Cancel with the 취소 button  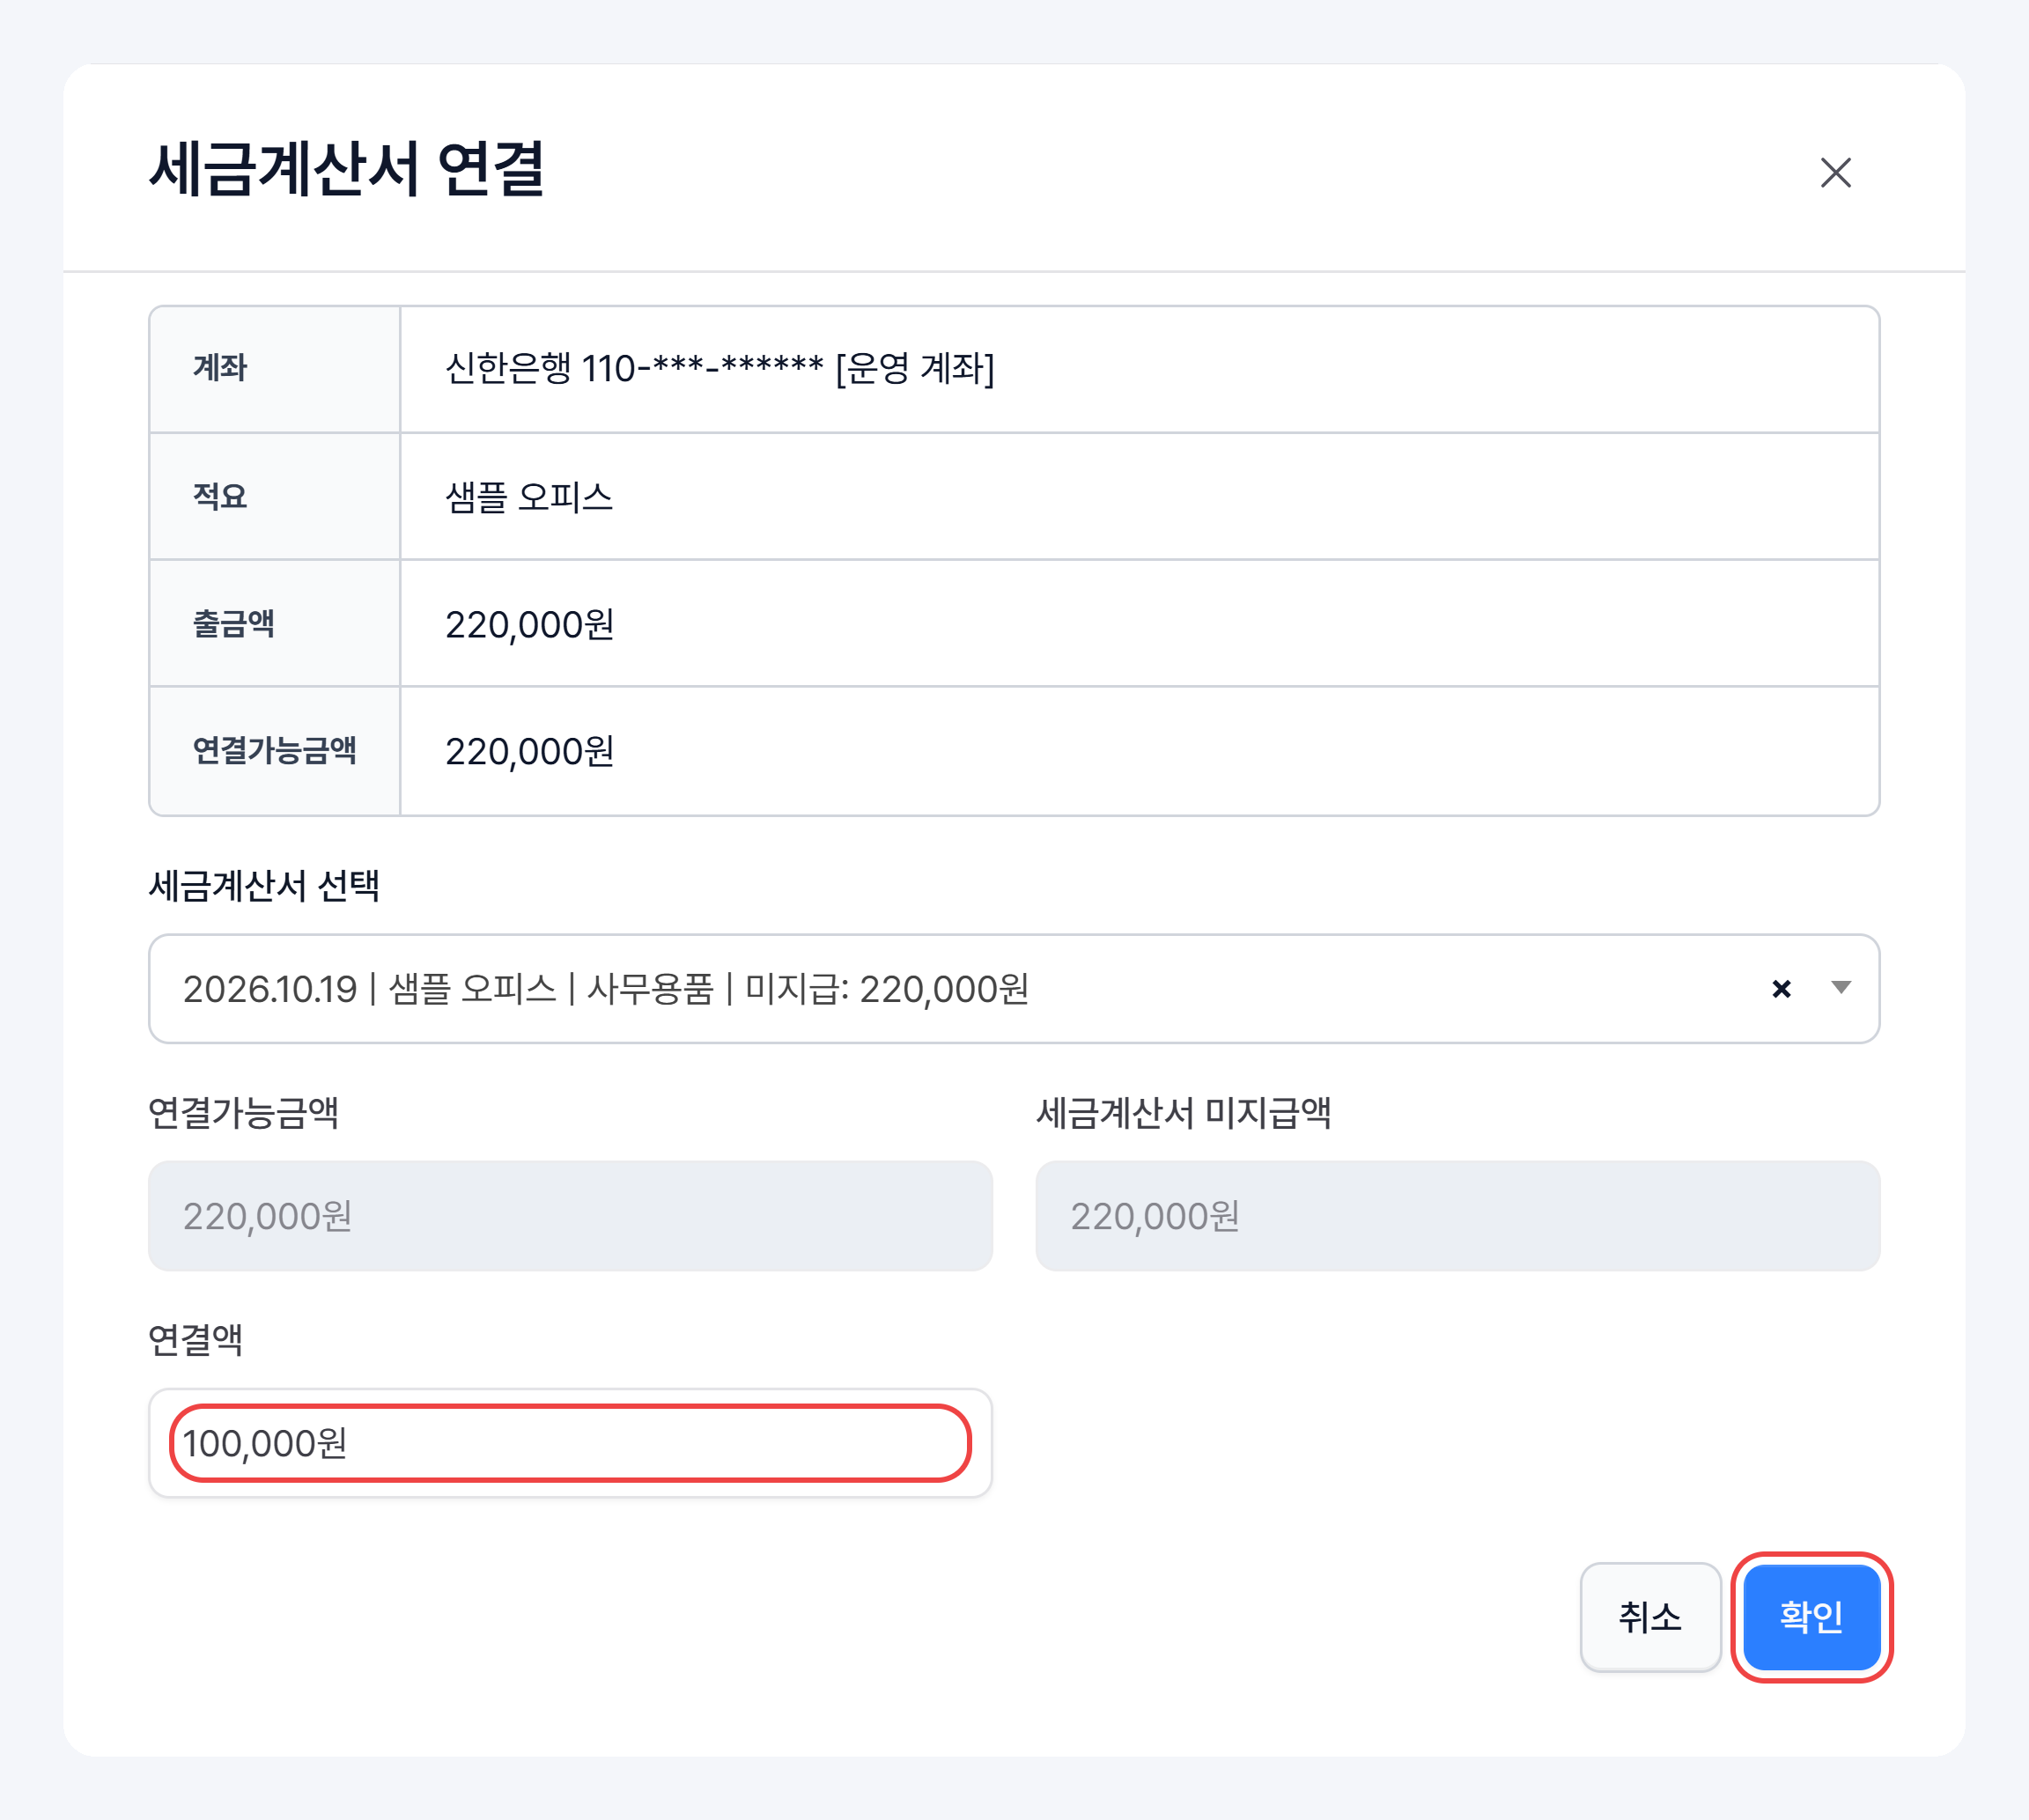[x=1650, y=1617]
